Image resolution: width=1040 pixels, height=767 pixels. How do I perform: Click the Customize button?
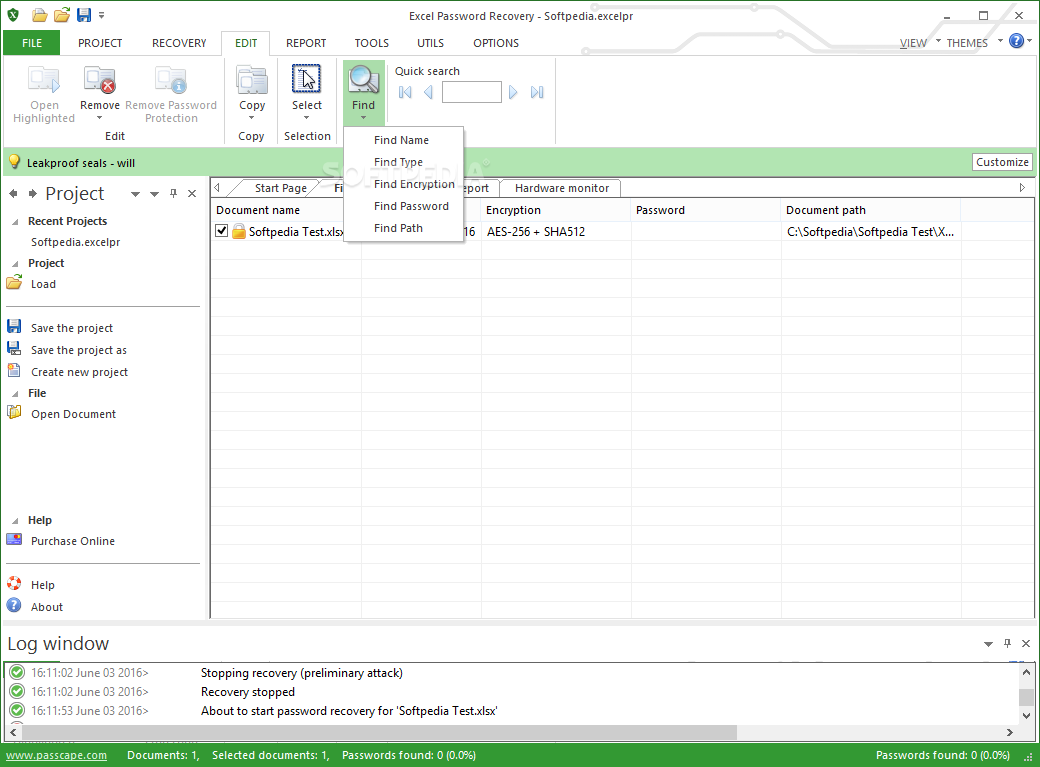click(1002, 162)
